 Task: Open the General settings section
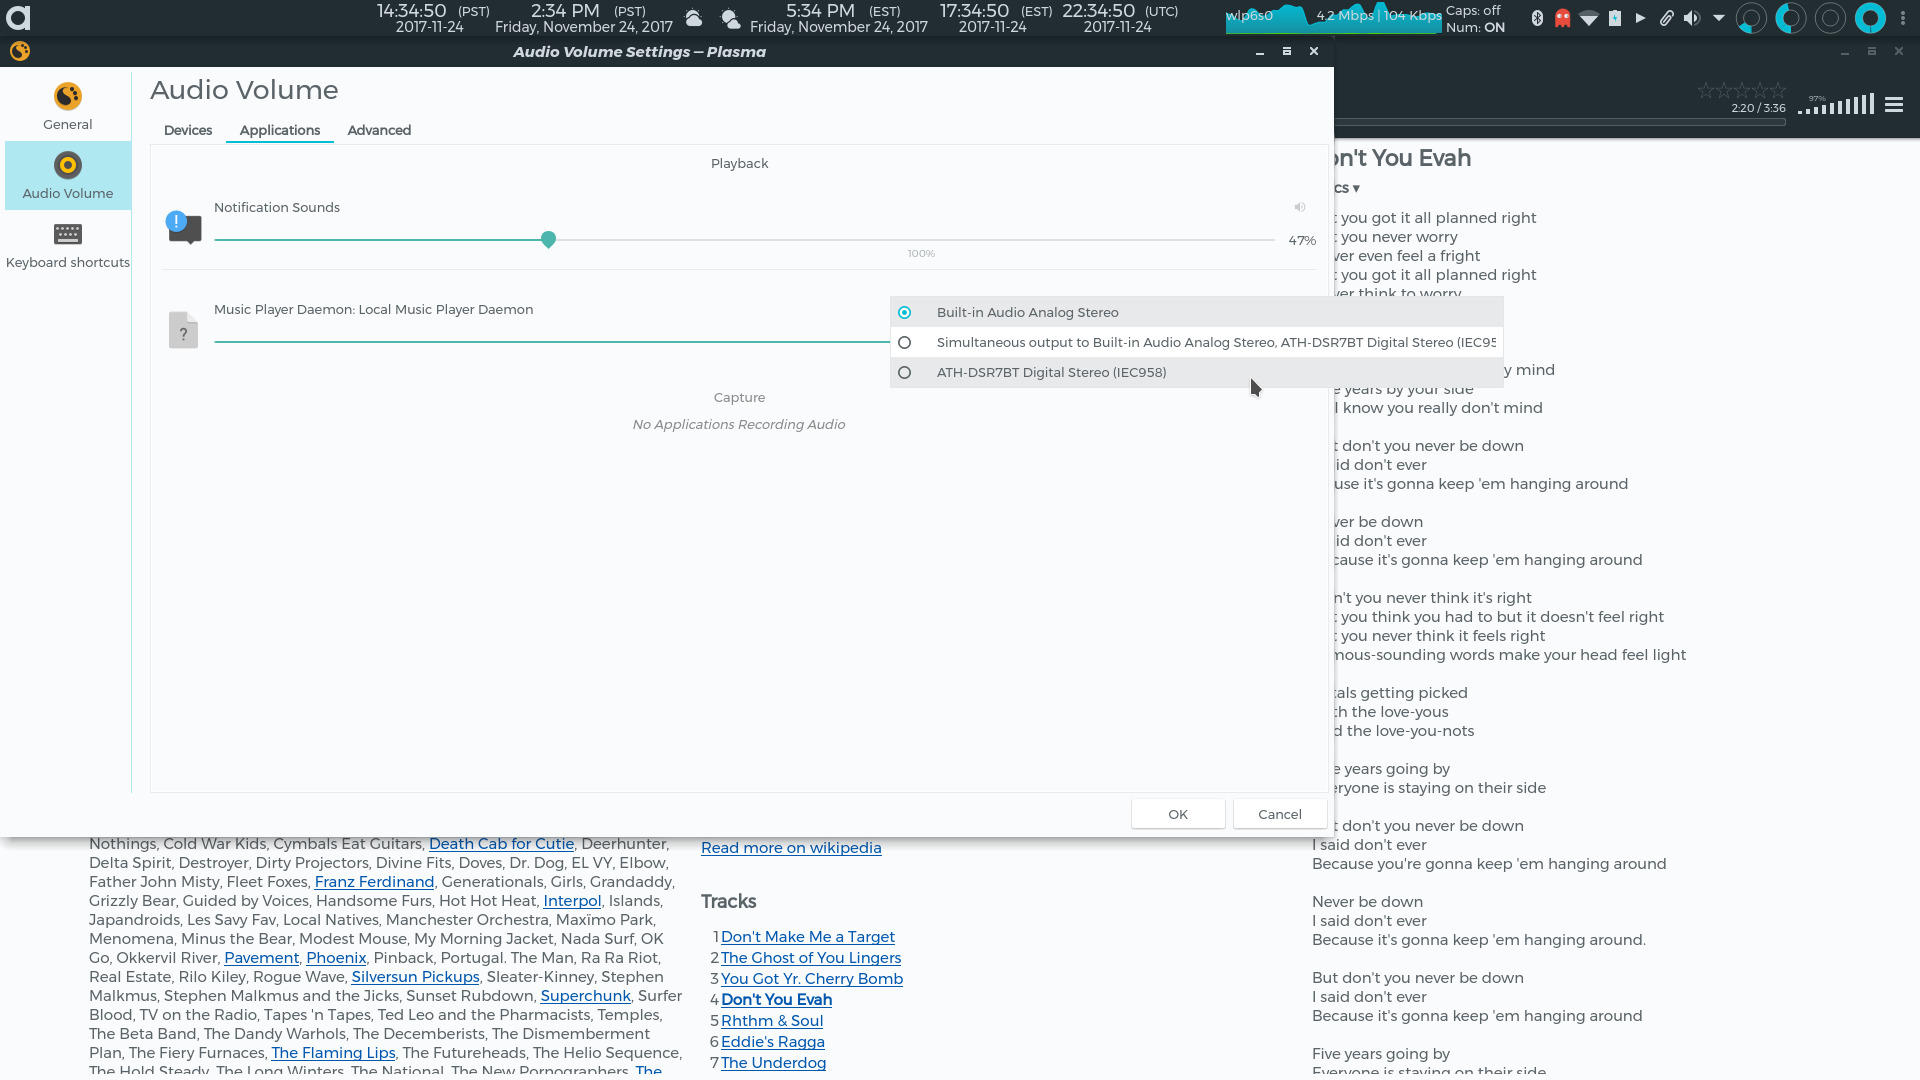[x=67, y=107]
